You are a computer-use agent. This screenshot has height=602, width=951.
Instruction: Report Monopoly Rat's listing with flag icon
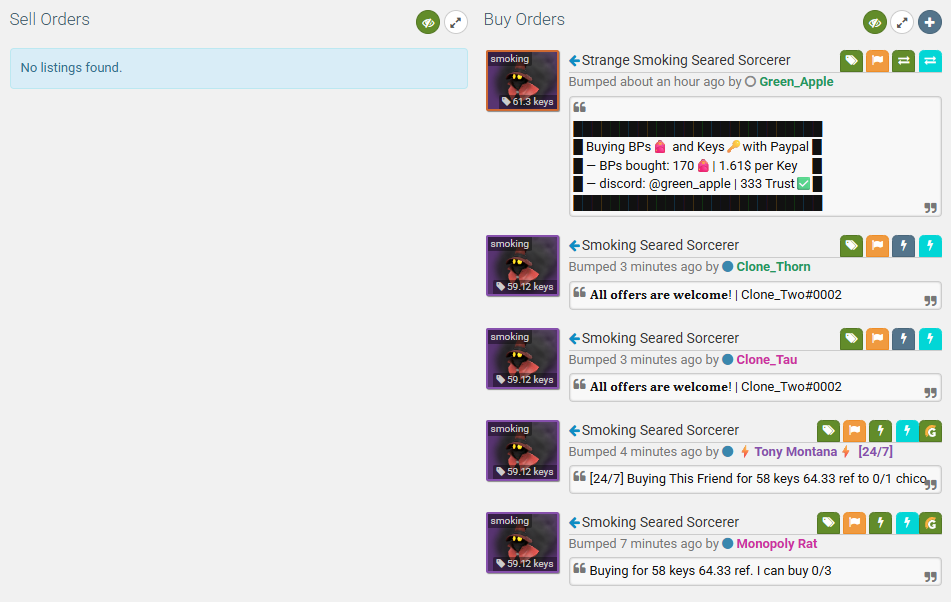855,523
